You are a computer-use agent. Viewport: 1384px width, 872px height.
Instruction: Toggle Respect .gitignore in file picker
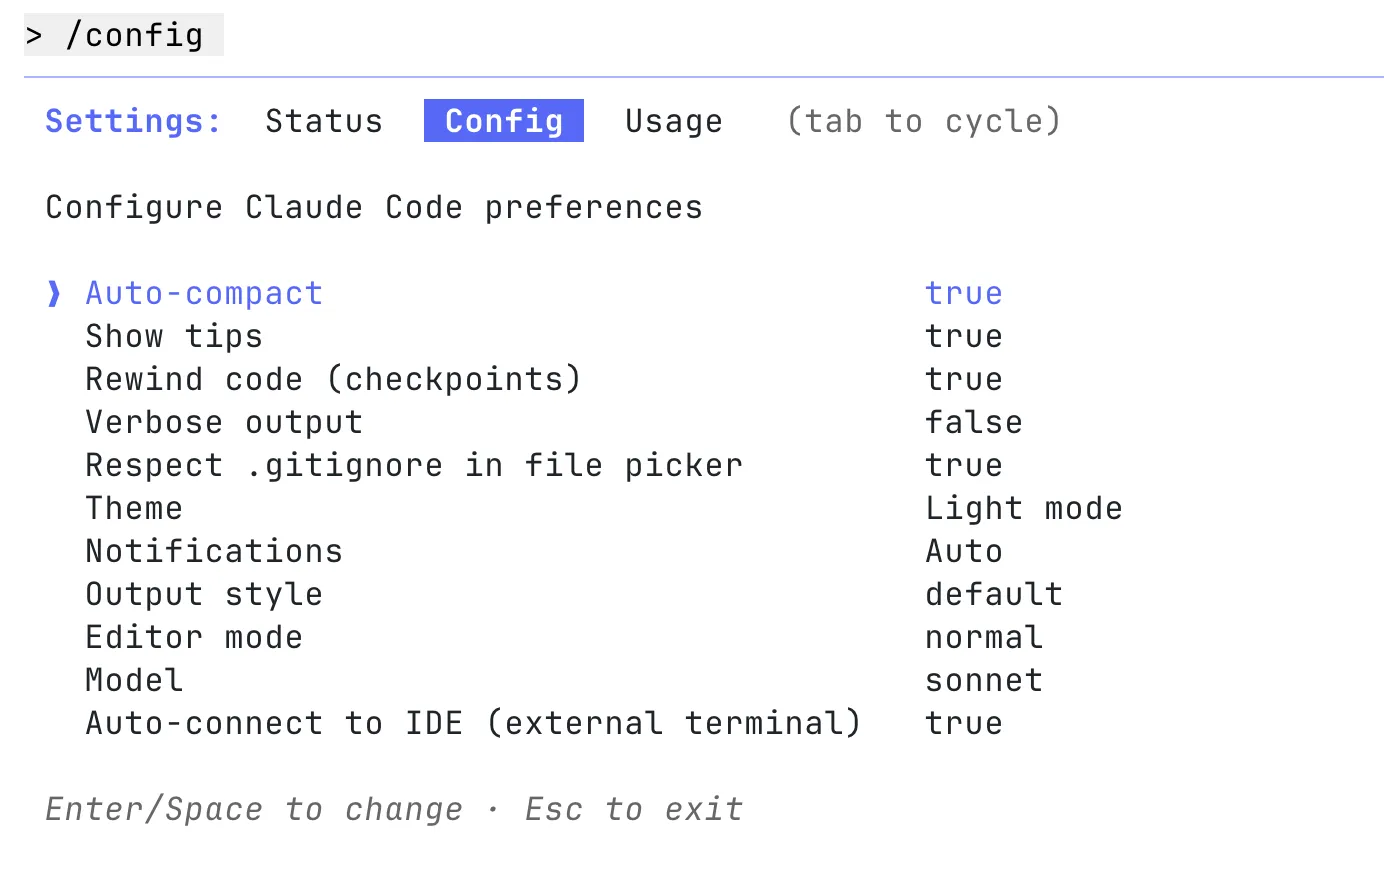coord(414,465)
